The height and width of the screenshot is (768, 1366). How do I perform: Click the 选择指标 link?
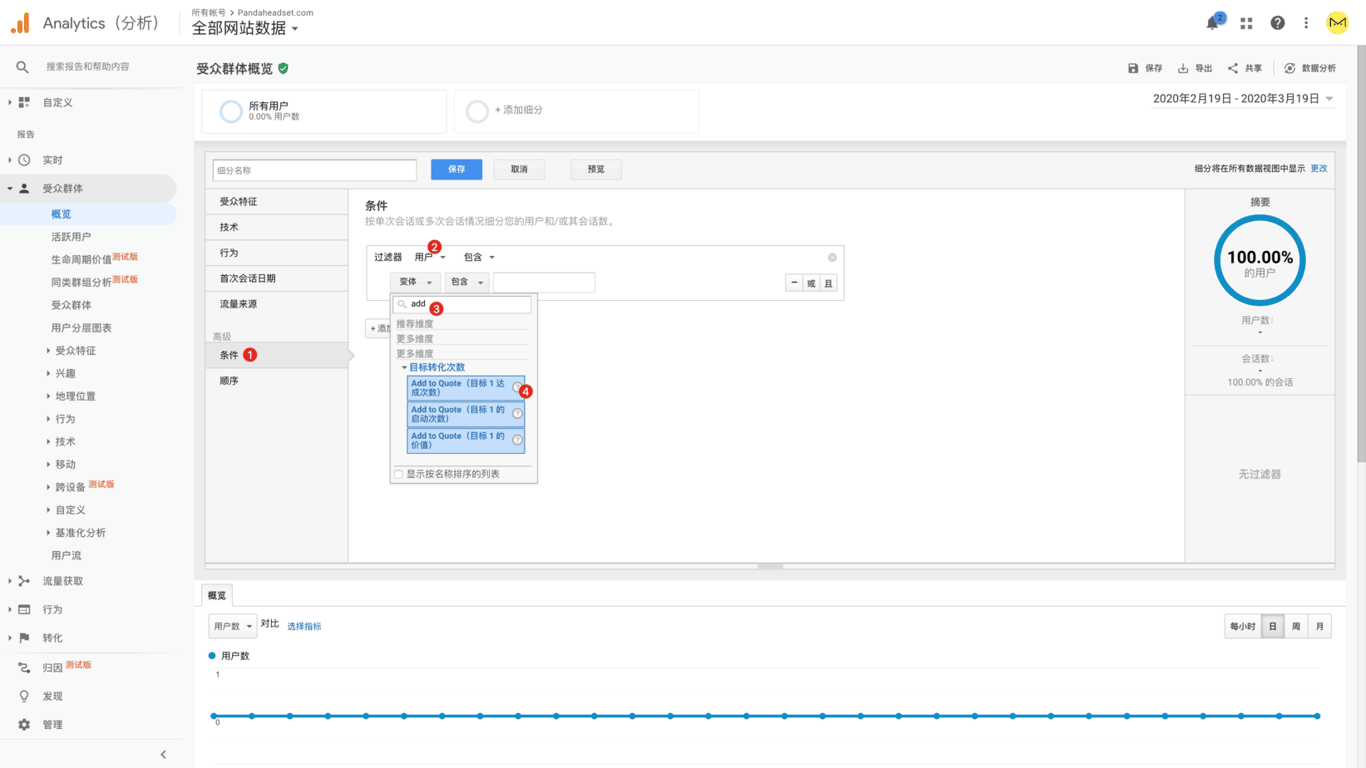[x=304, y=626]
